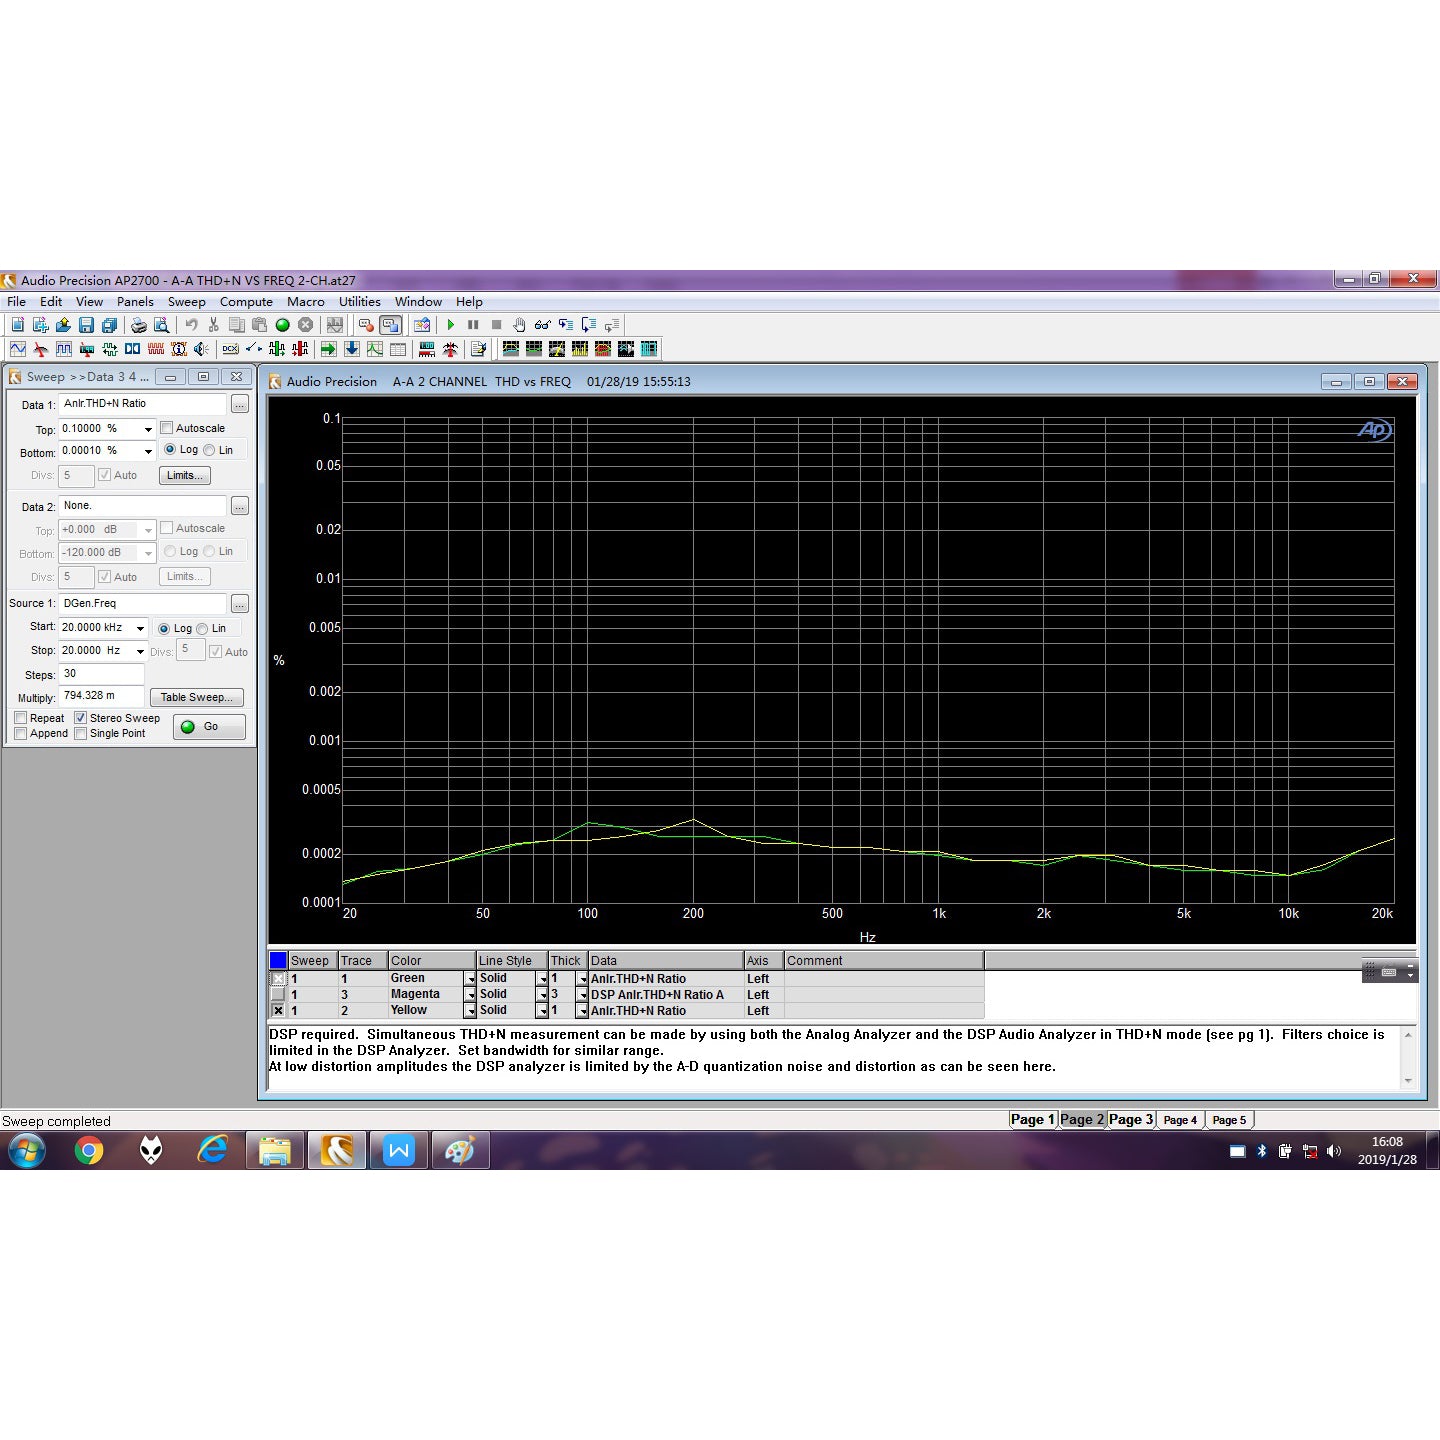This screenshot has width=1440, height=1440.
Task: Click the hand icon in the toolbar
Action: tap(519, 325)
